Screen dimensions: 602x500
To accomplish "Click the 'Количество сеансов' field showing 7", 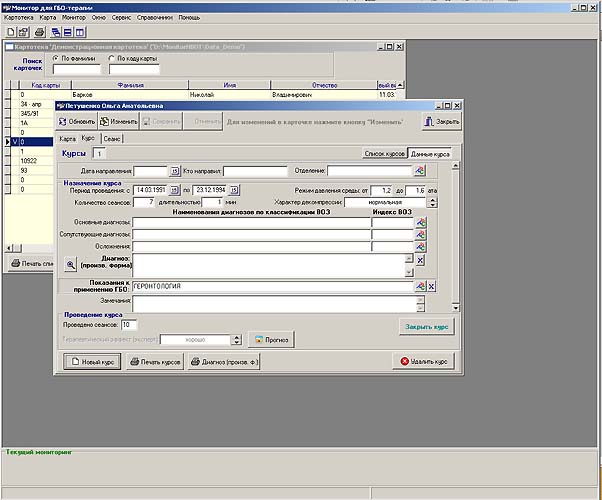I will coord(144,202).
